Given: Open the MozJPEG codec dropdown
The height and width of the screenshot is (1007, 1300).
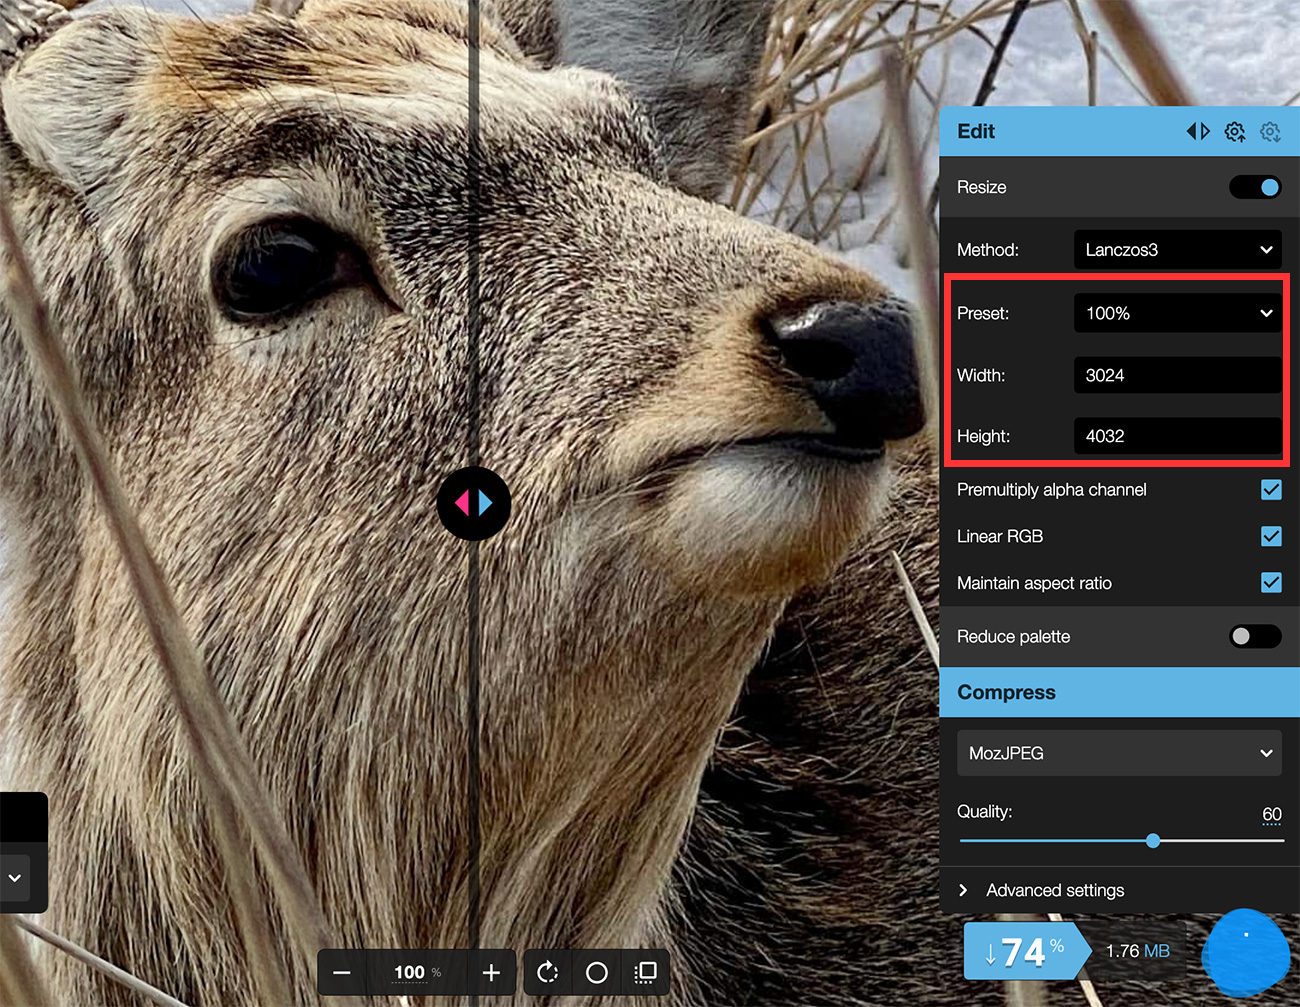Looking at the screenshot, I should coord(1119,753).
